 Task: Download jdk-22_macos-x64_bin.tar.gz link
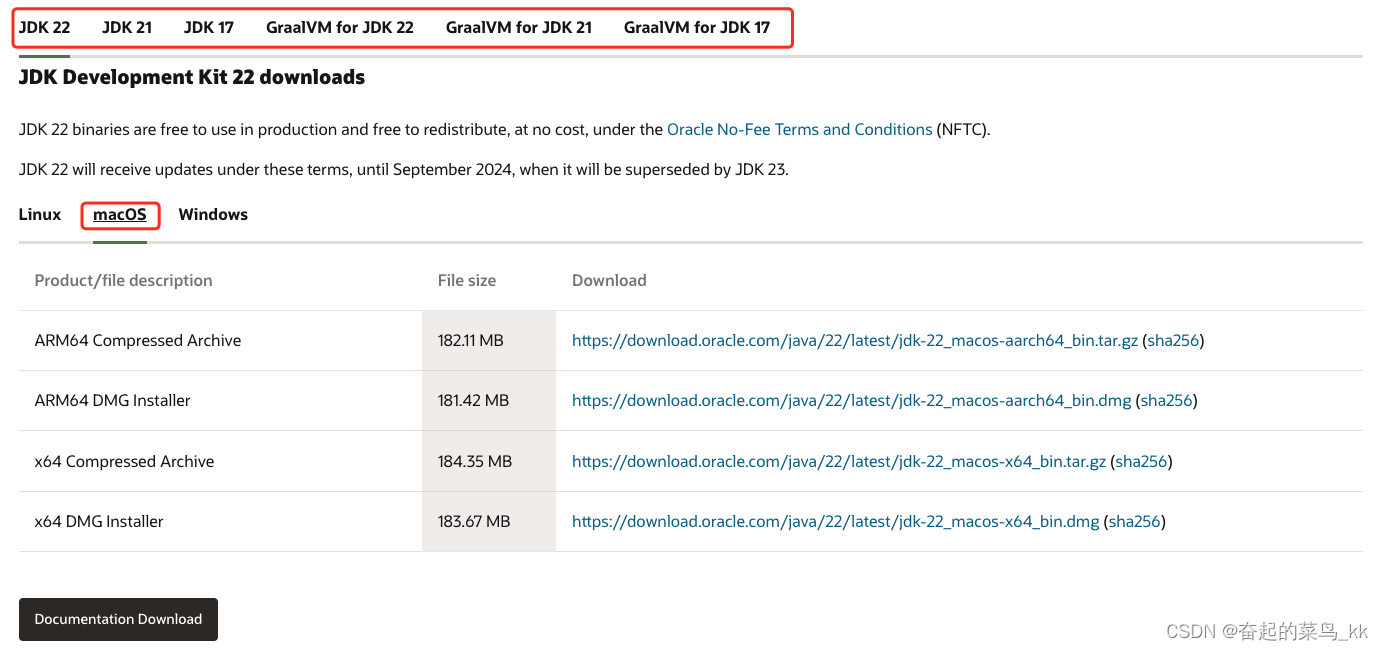point(839,461)
